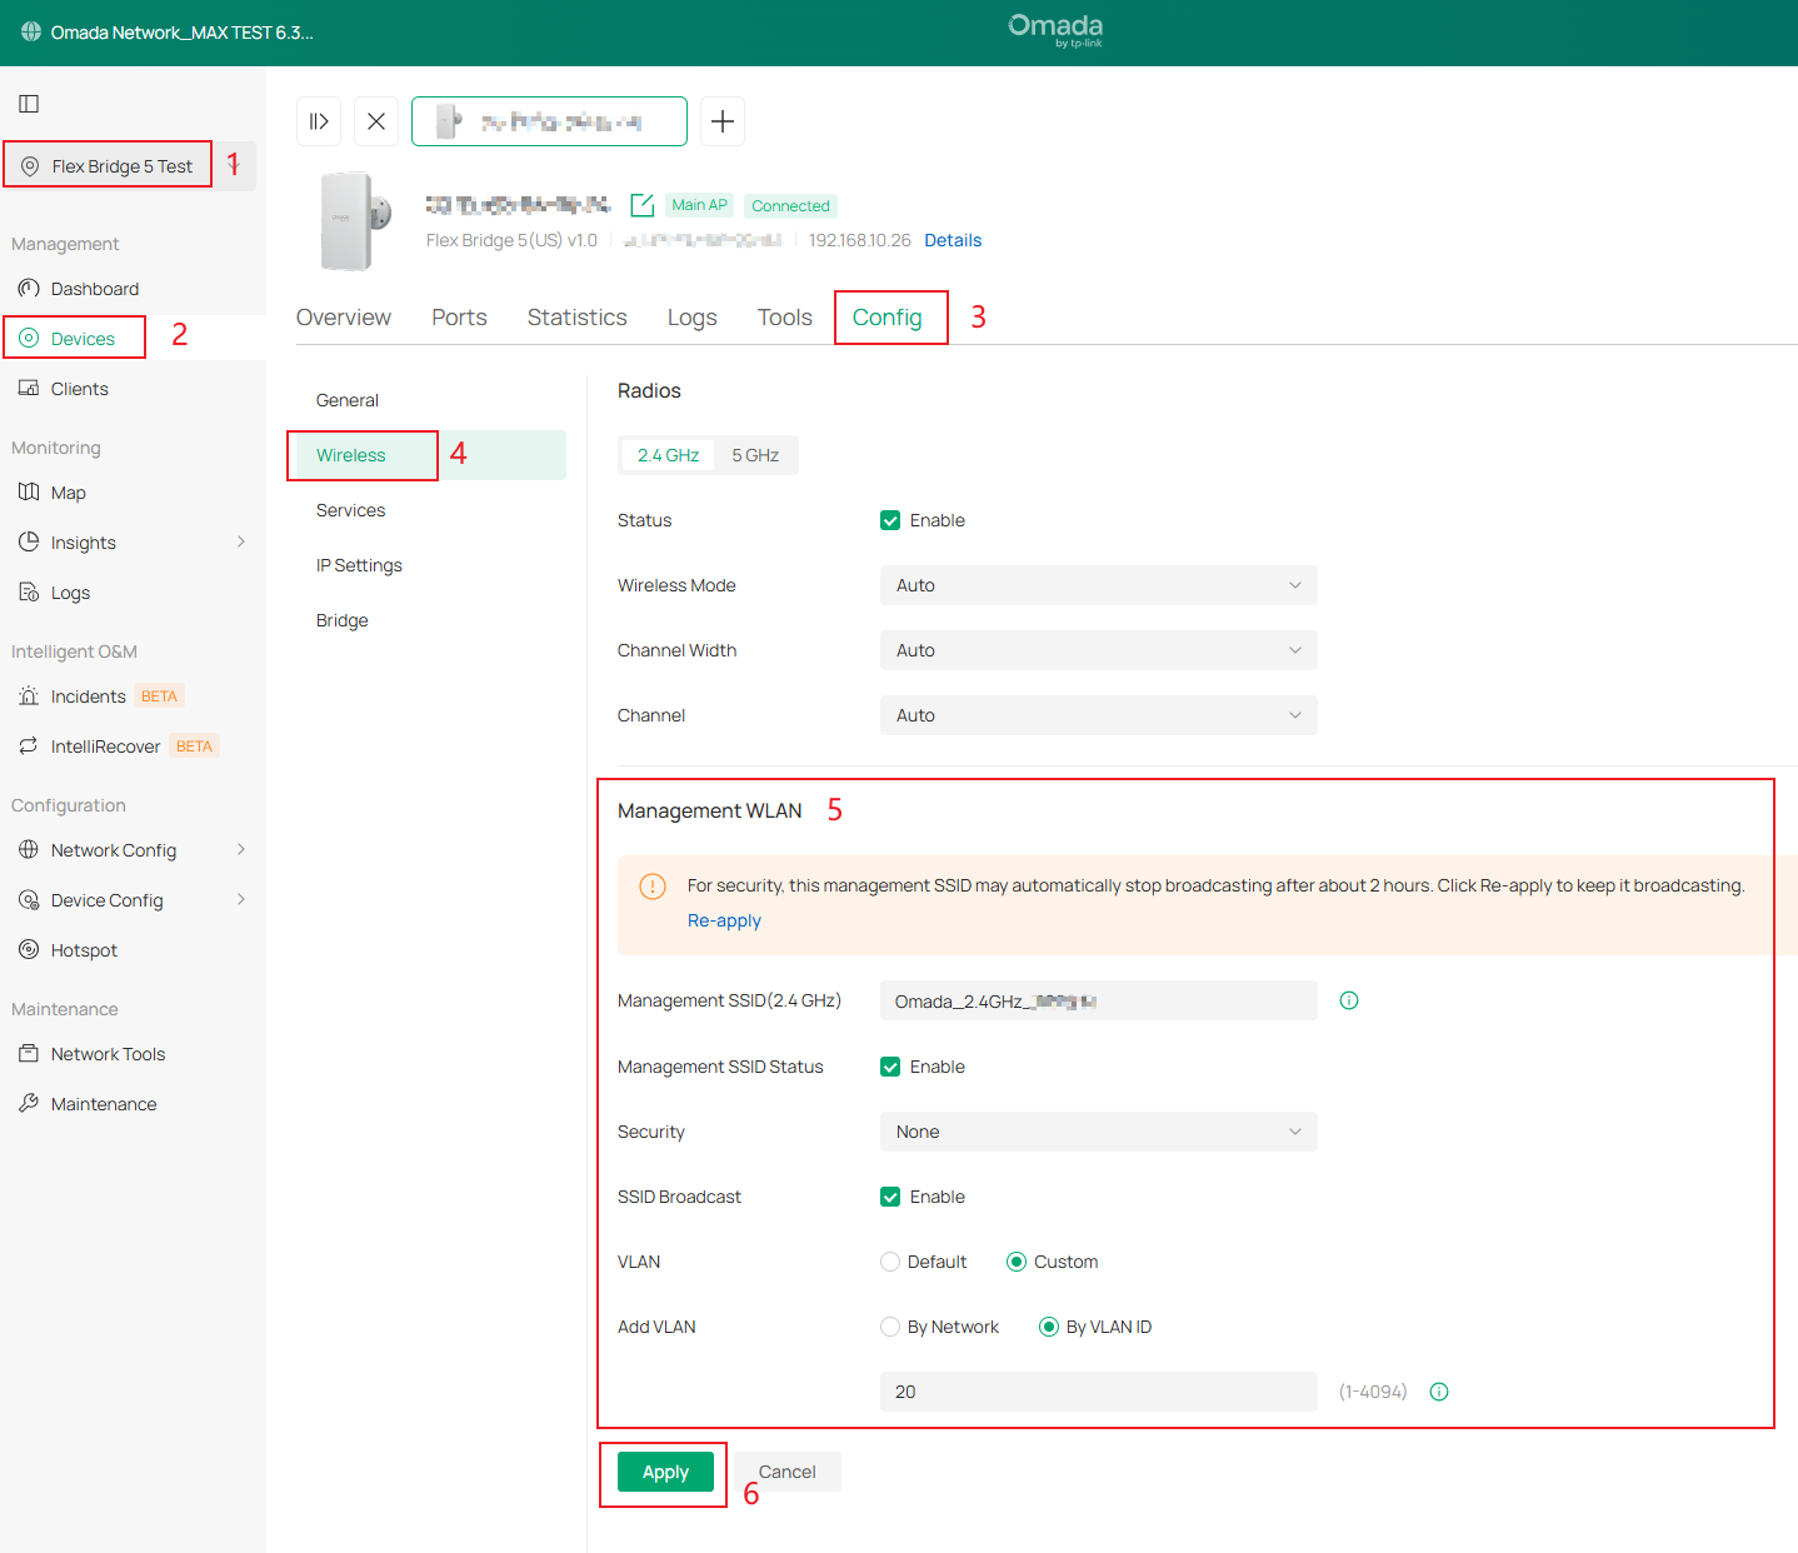Select the Default VLAN radio button

pos(890,1262)
